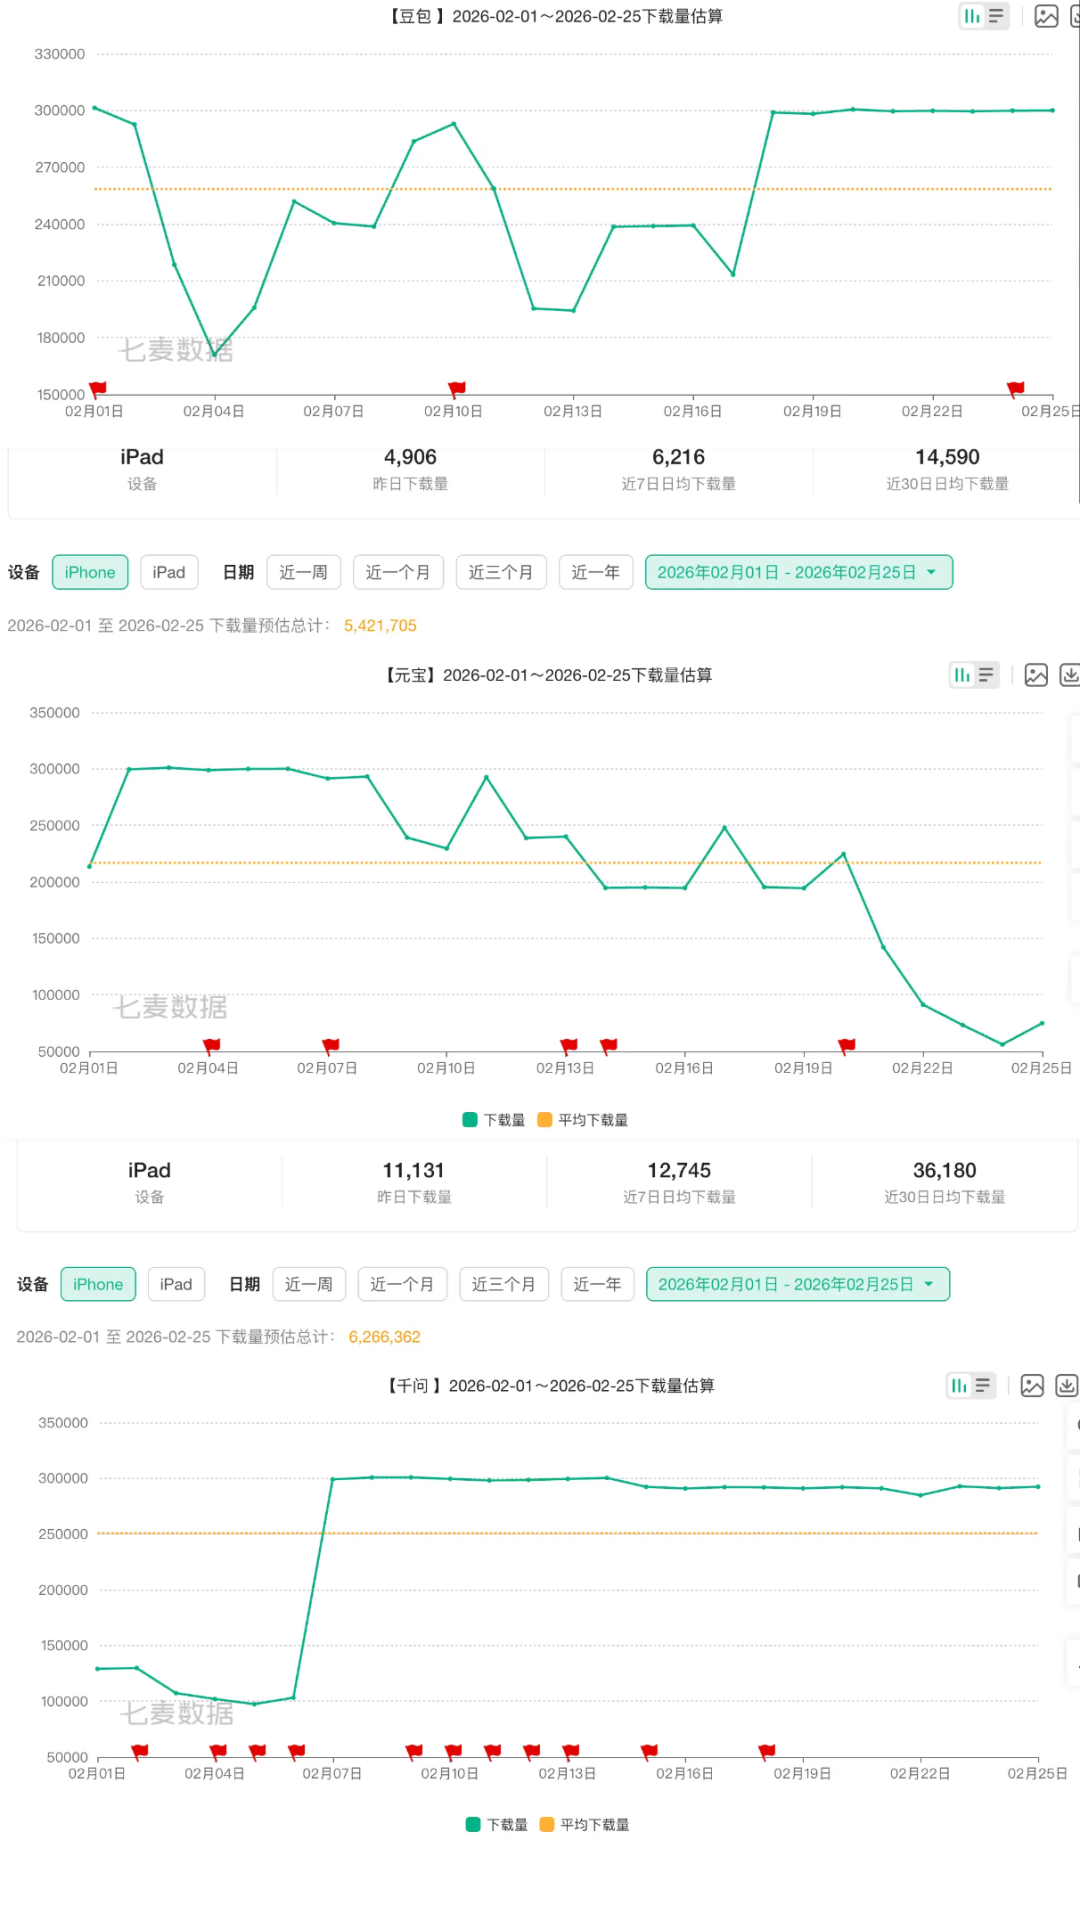
Task: Toggle 平均下载量 legend under 元宝 chart
Action: click(x=583, y=1120)
